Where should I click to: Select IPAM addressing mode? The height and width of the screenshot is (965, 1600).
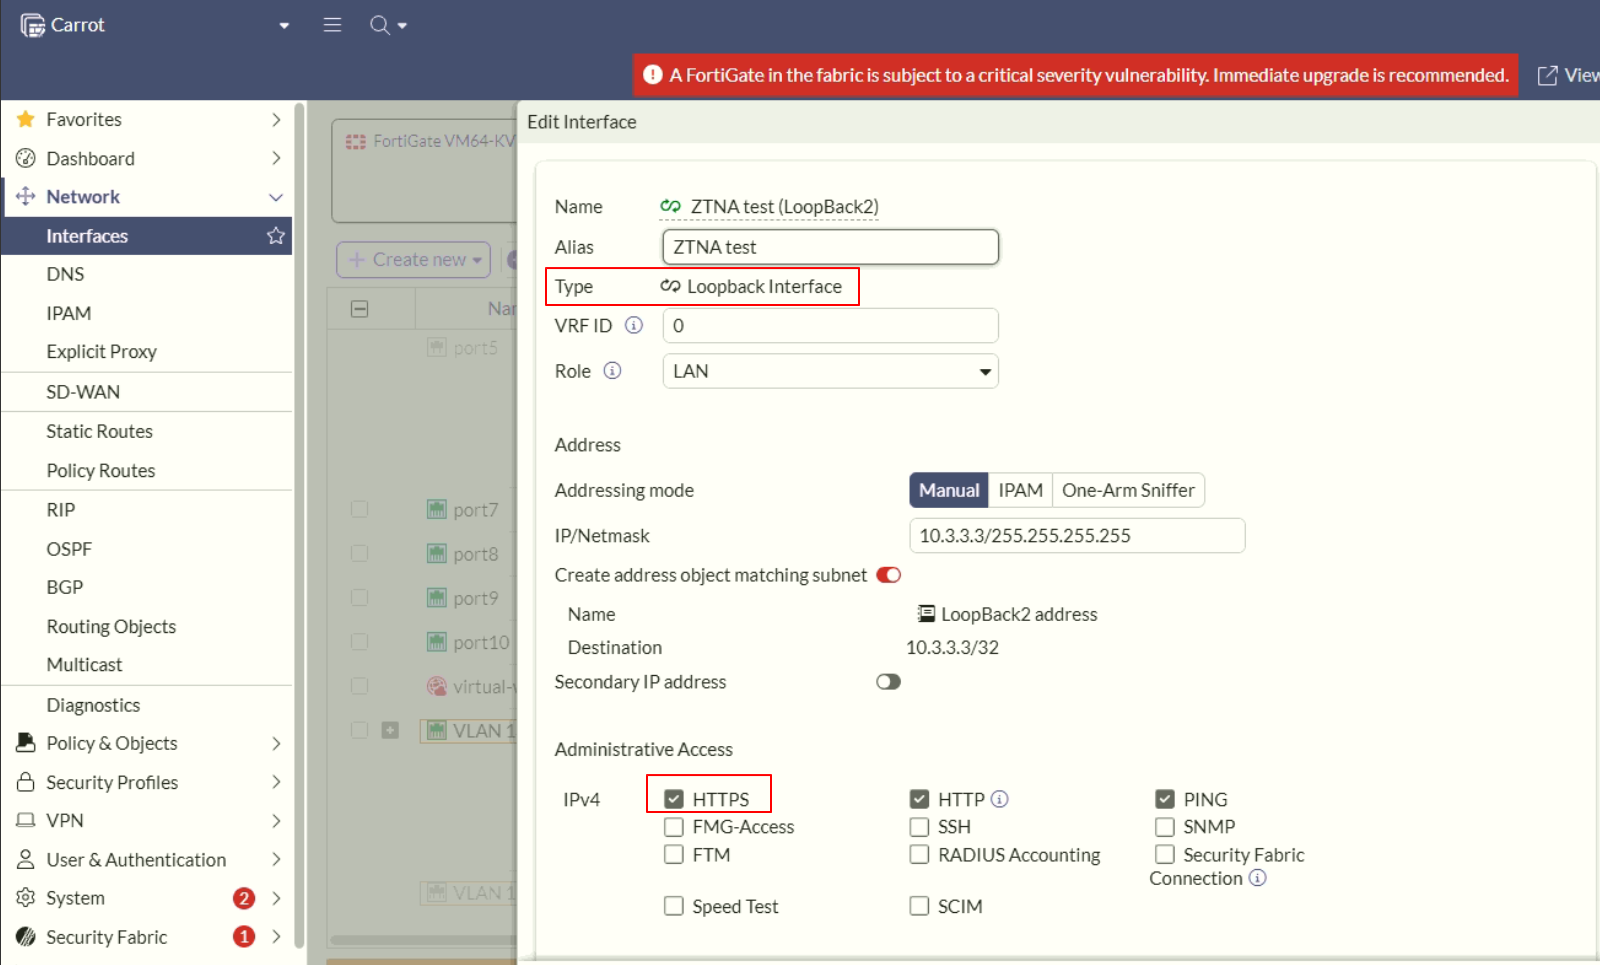pos(1020,490)
